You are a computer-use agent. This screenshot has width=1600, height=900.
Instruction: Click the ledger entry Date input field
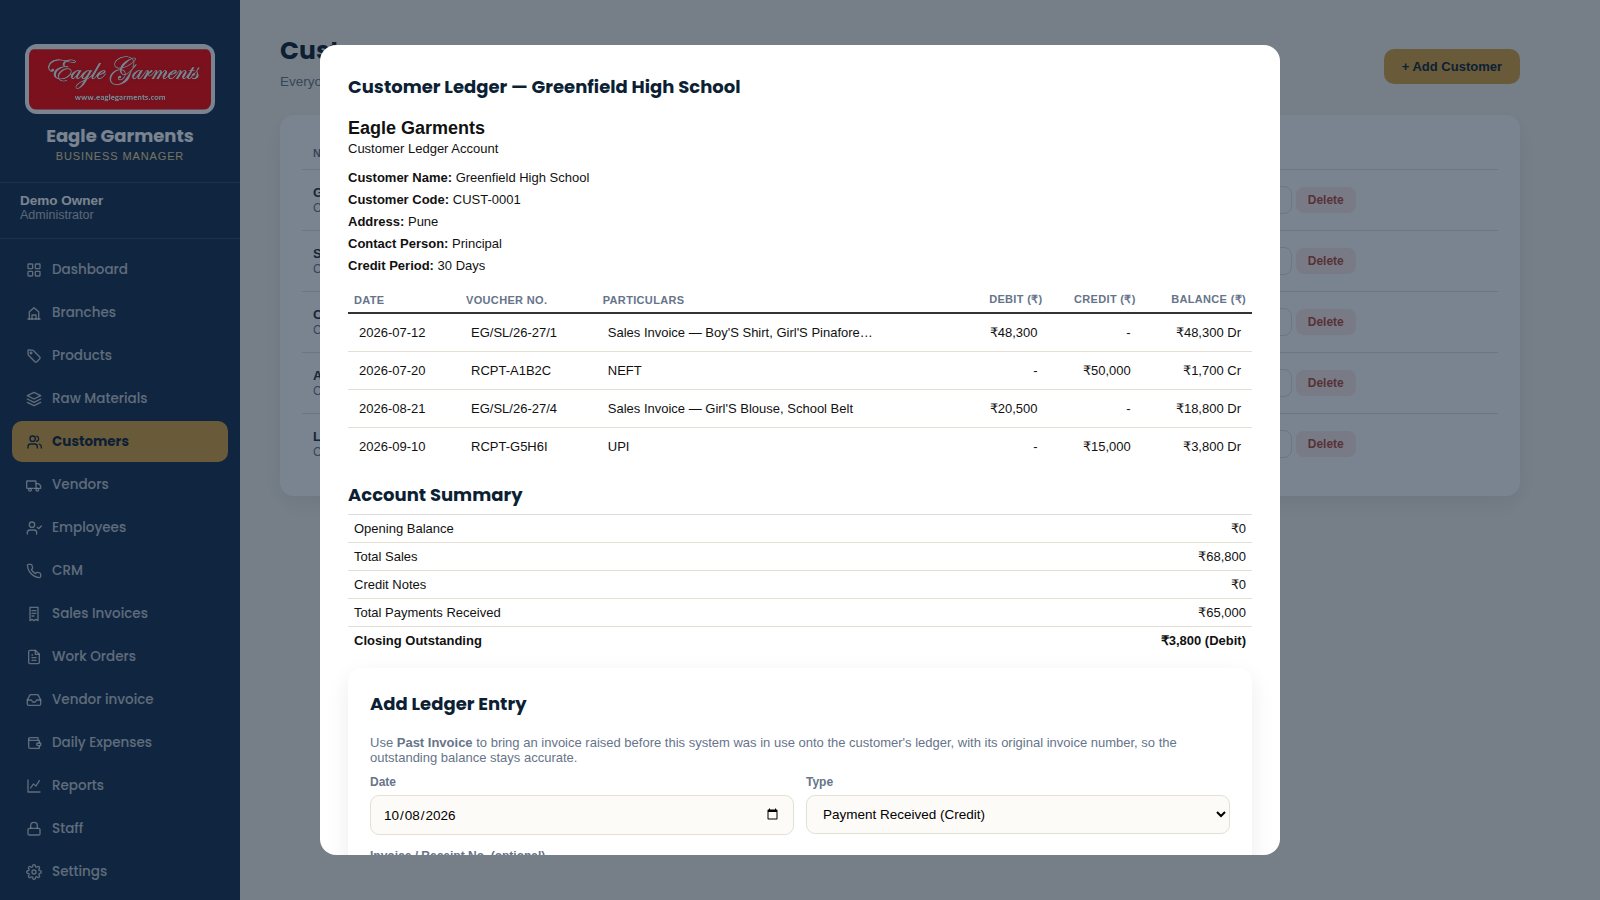582,815
